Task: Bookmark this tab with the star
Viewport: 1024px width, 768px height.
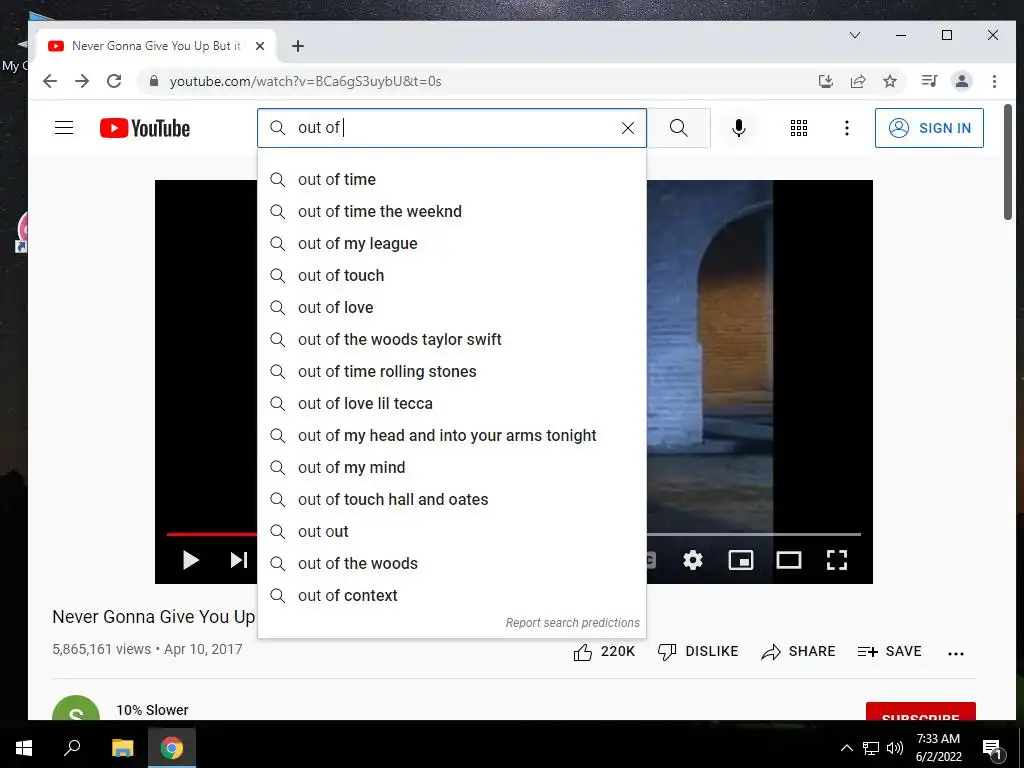Action: click(x=889, y=81)
